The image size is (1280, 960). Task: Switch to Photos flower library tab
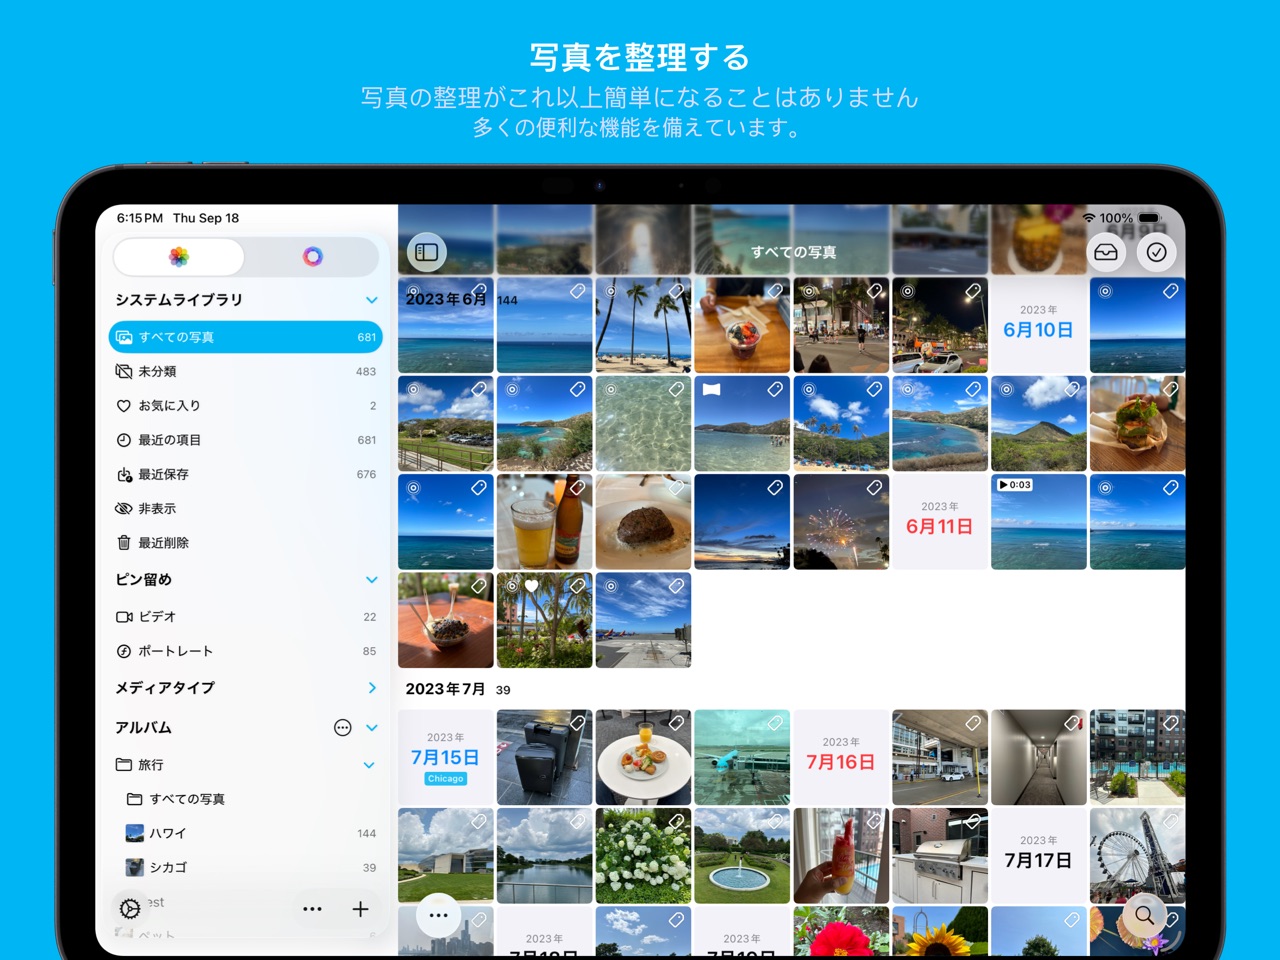[x=179, y=257]
